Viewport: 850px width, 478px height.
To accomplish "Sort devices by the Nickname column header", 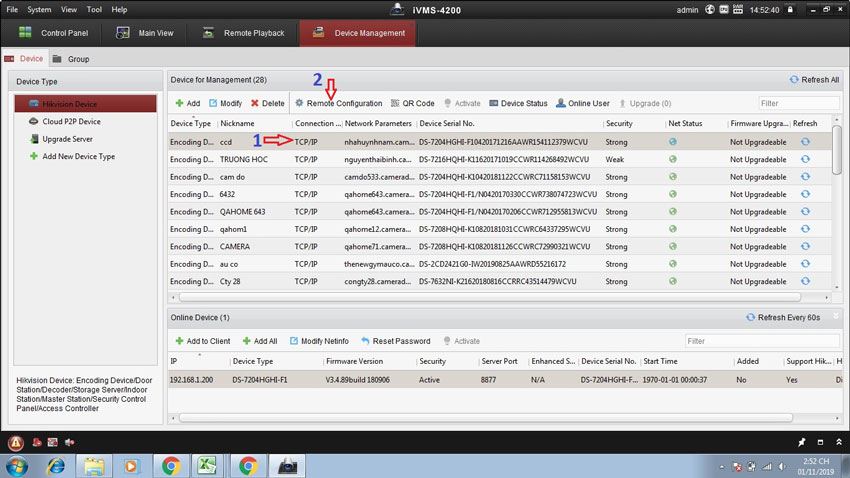I will [x=237, y=124].
